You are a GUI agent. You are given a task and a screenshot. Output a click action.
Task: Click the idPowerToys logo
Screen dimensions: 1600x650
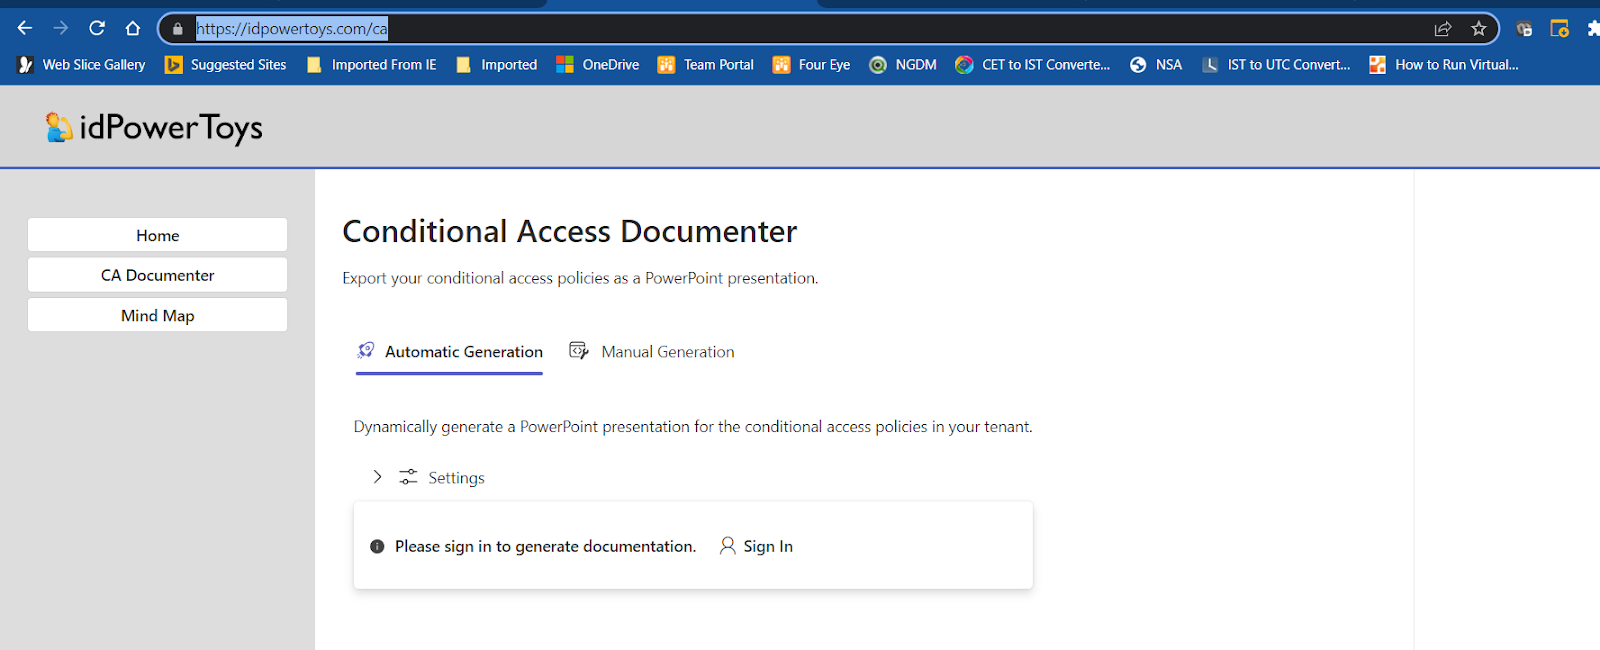154,127
